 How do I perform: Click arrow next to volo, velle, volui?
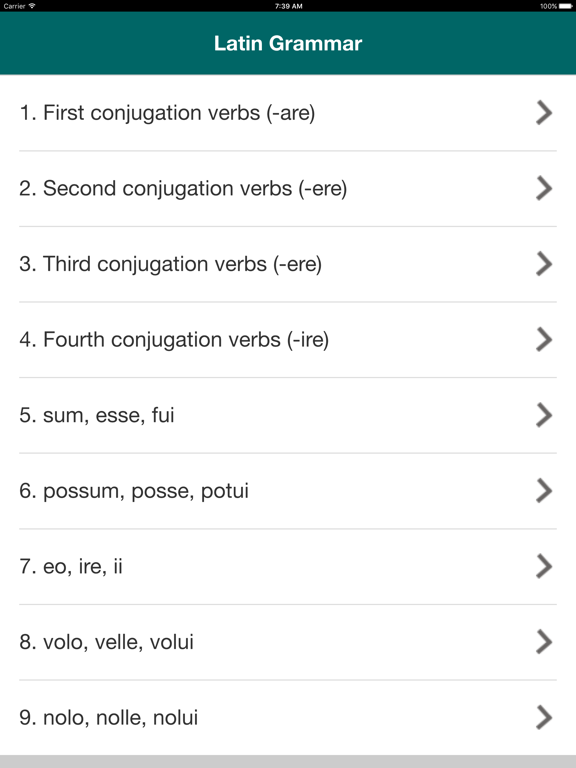click(544, 642)
